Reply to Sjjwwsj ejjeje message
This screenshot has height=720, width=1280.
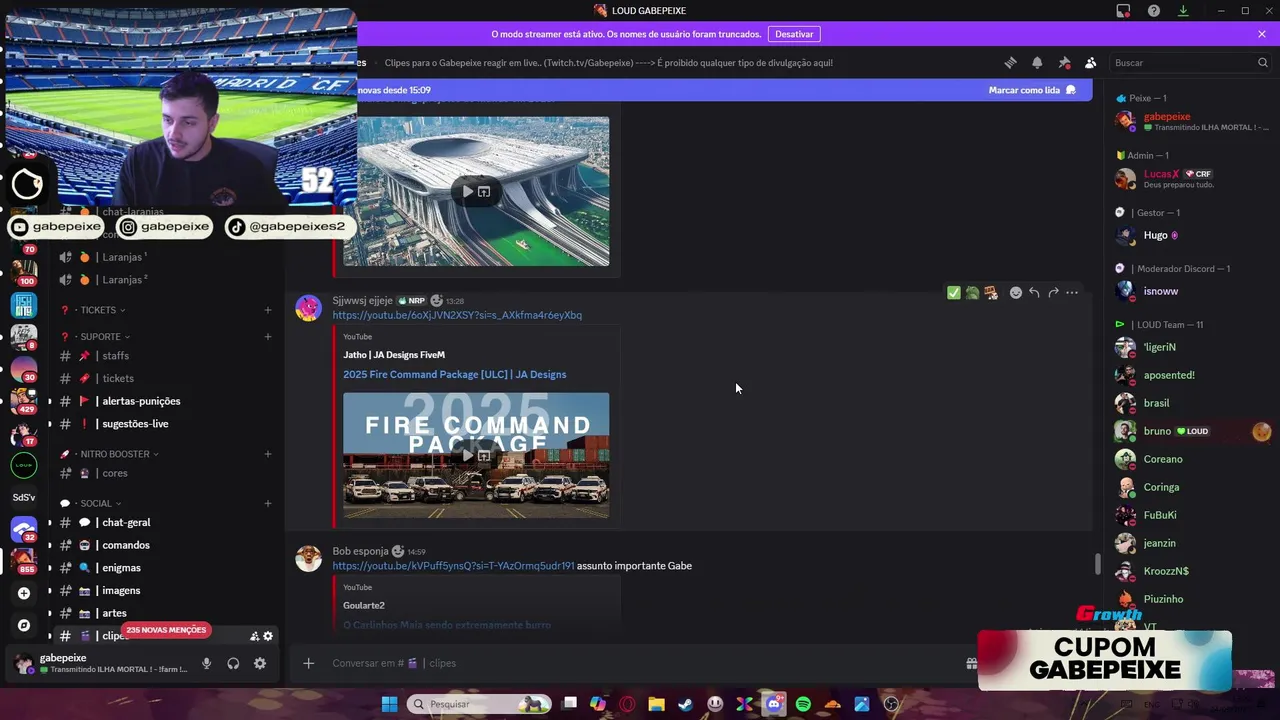pos(1034,293)
